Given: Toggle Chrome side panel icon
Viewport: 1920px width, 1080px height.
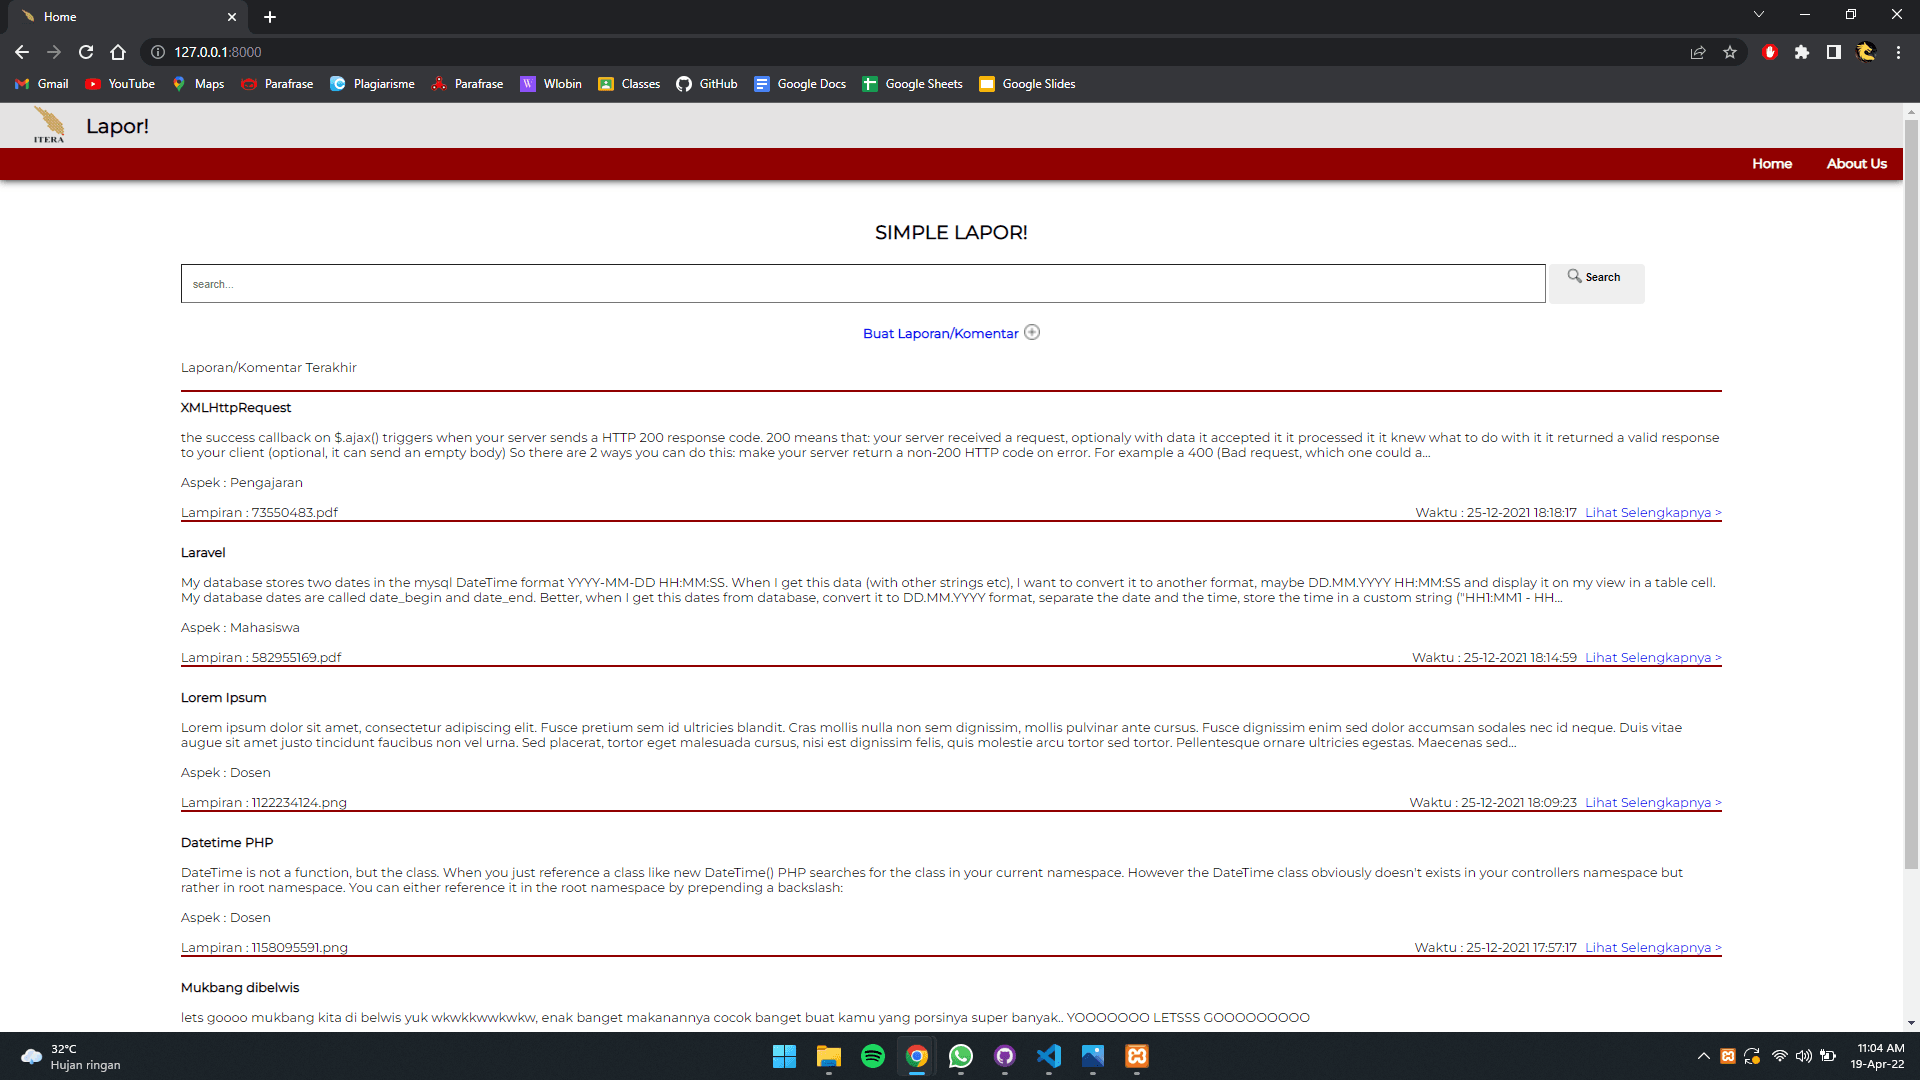Looking at the screenshot, I should tap(1834, 52).
